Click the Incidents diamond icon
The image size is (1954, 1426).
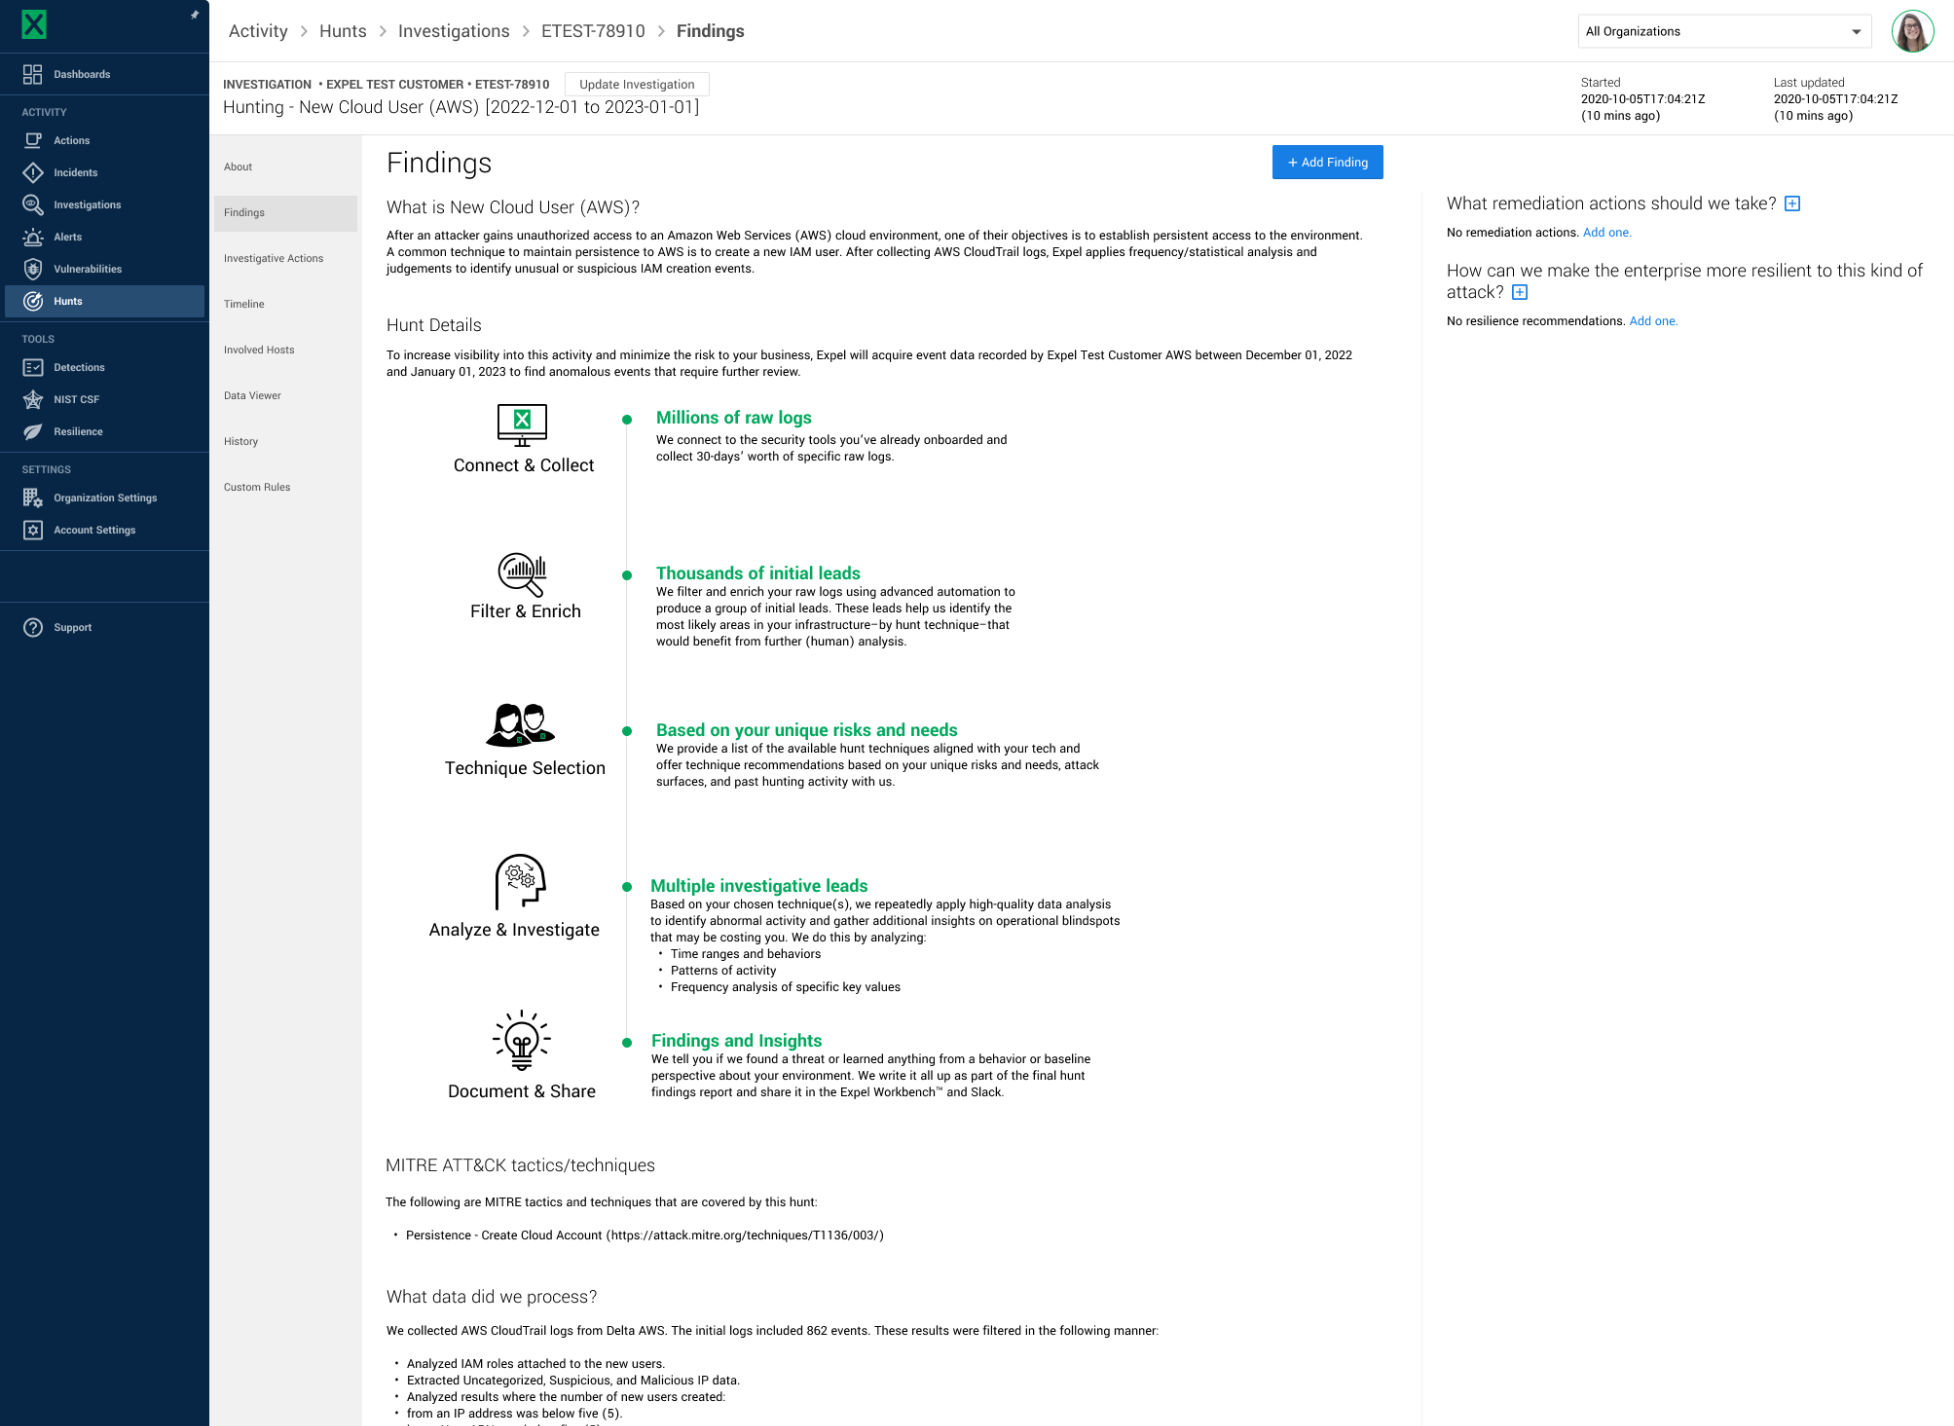[x=33, y=172]
